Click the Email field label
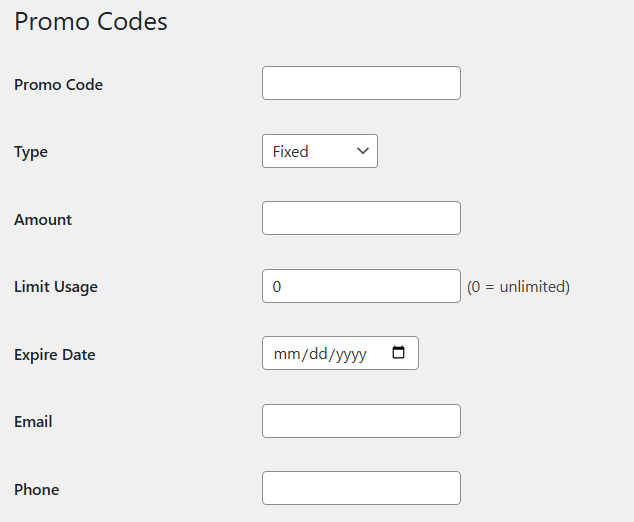The width and height of the screenshot is (634, 522). pos(33,422)
